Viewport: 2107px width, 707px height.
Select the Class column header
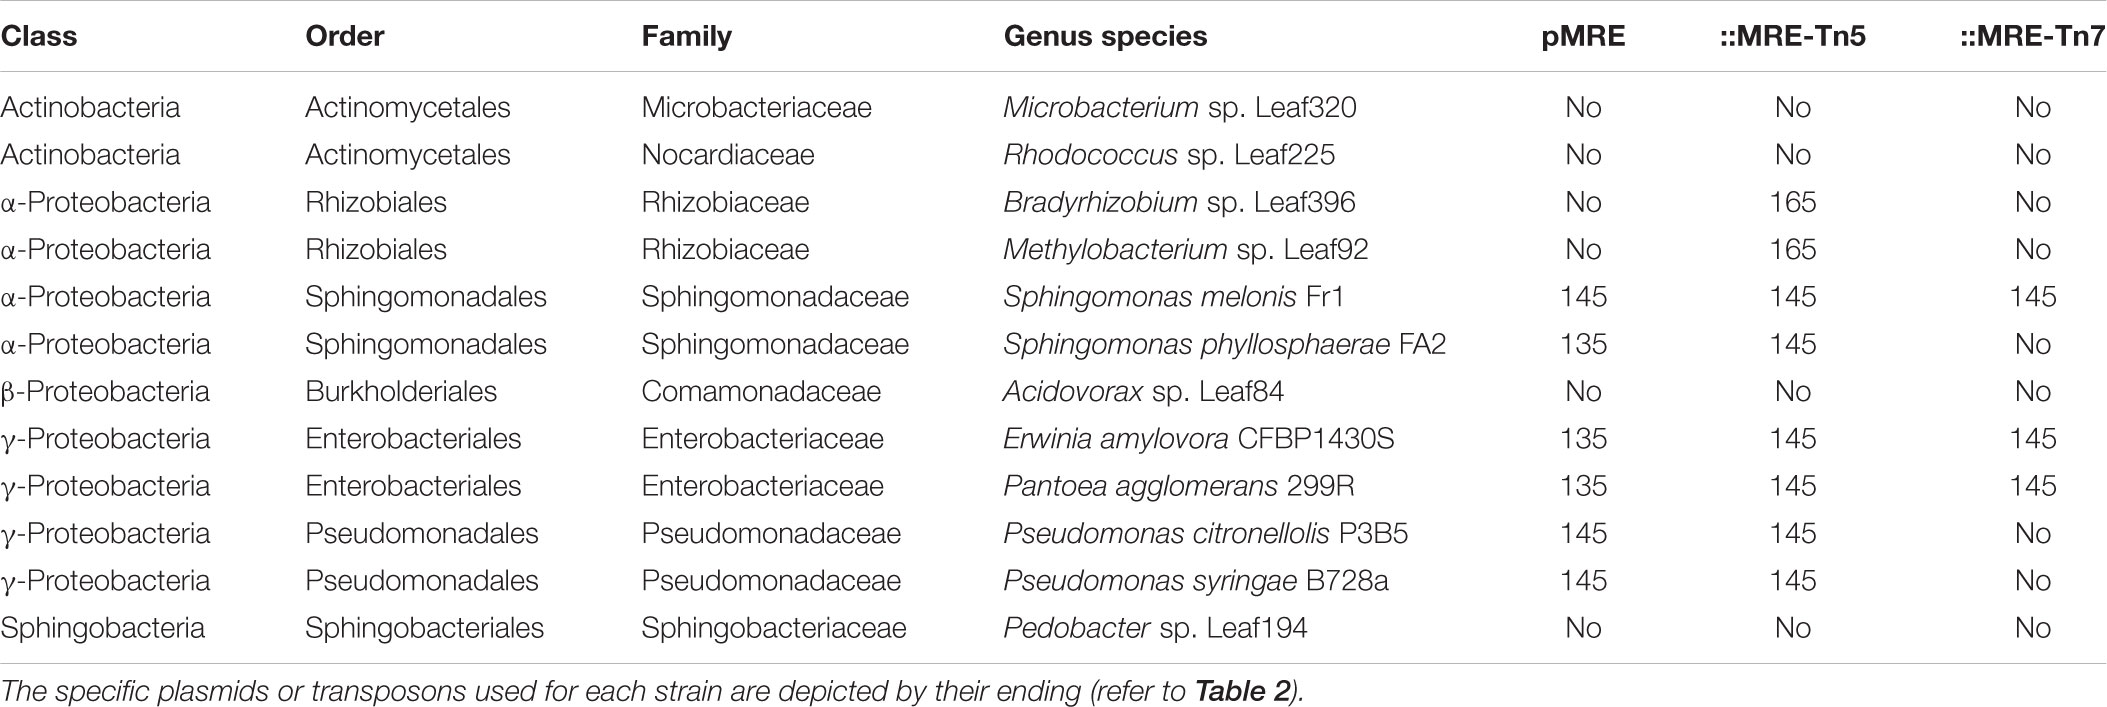[x=39, y=36]
